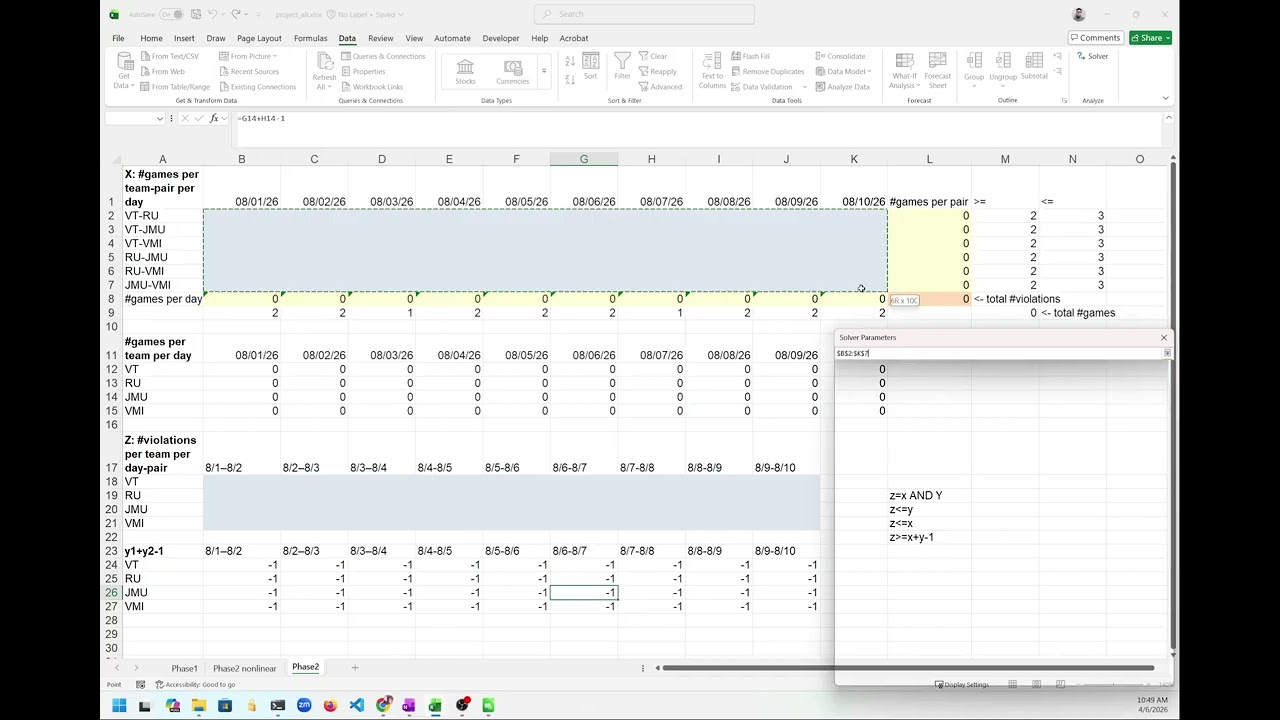Image resolution: width=1280 pixels, height=720 pixels.
Task: Click Display Settings in status bar
Action: click(962, 685)
